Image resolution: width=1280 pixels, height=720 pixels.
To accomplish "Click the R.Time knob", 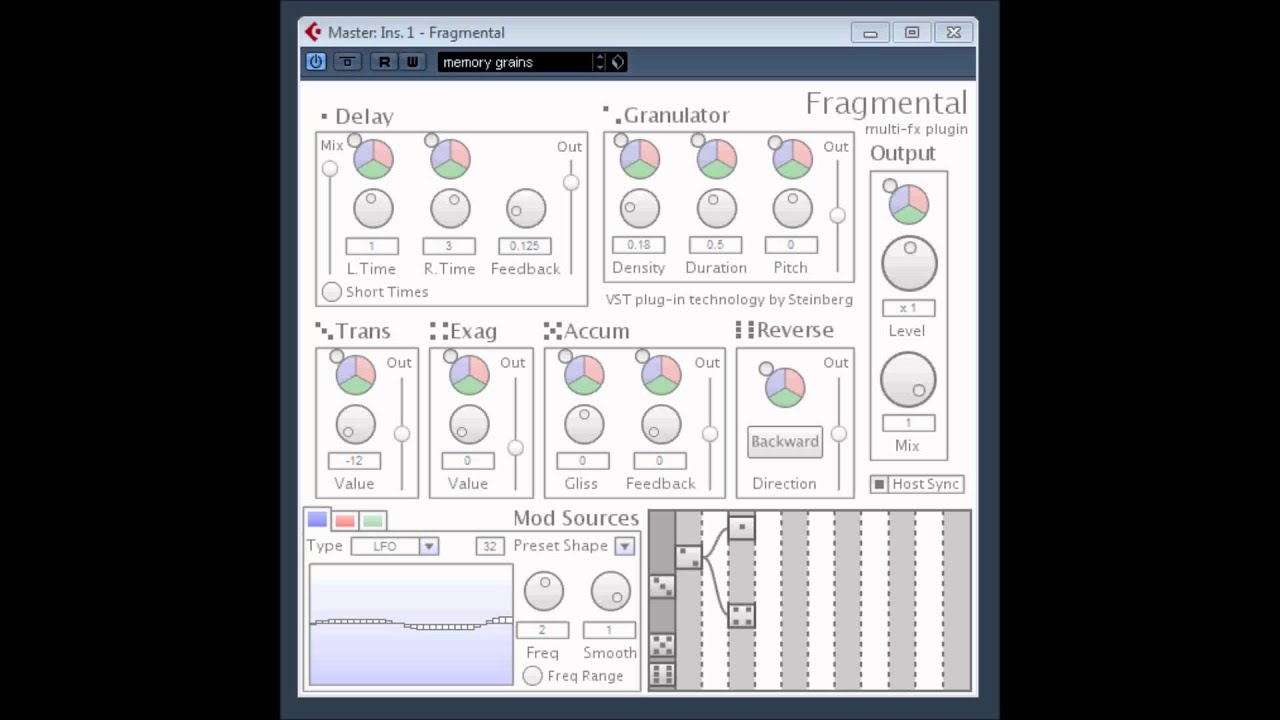I will (450, 209).
